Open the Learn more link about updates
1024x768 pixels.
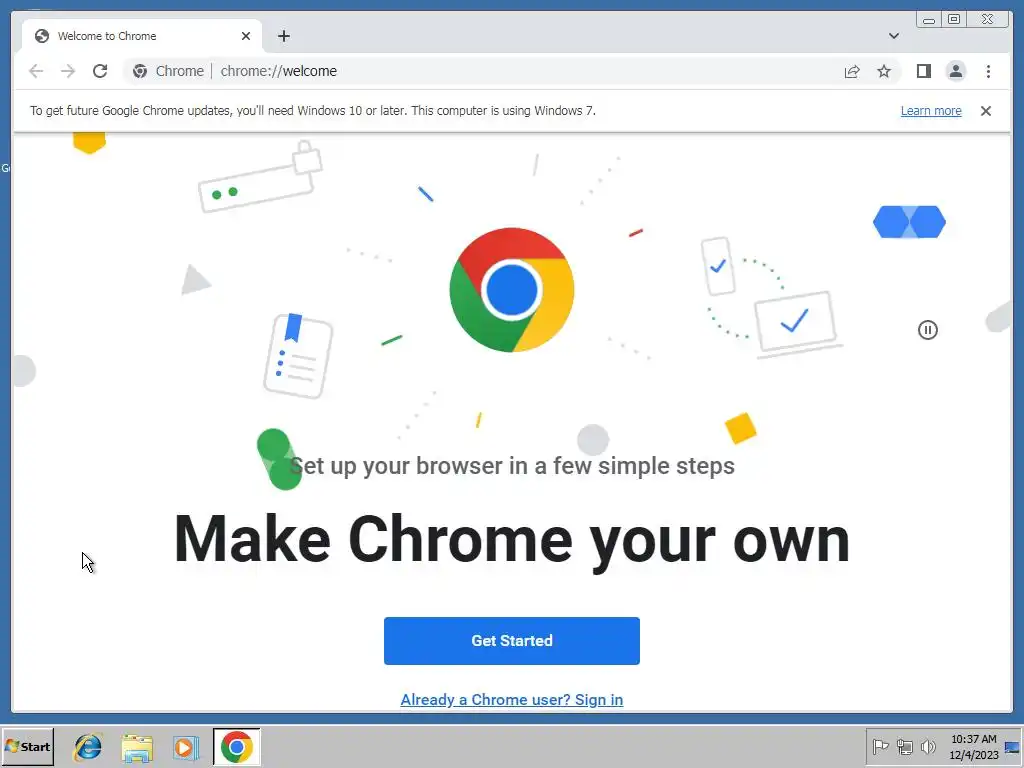pos(931,110)
